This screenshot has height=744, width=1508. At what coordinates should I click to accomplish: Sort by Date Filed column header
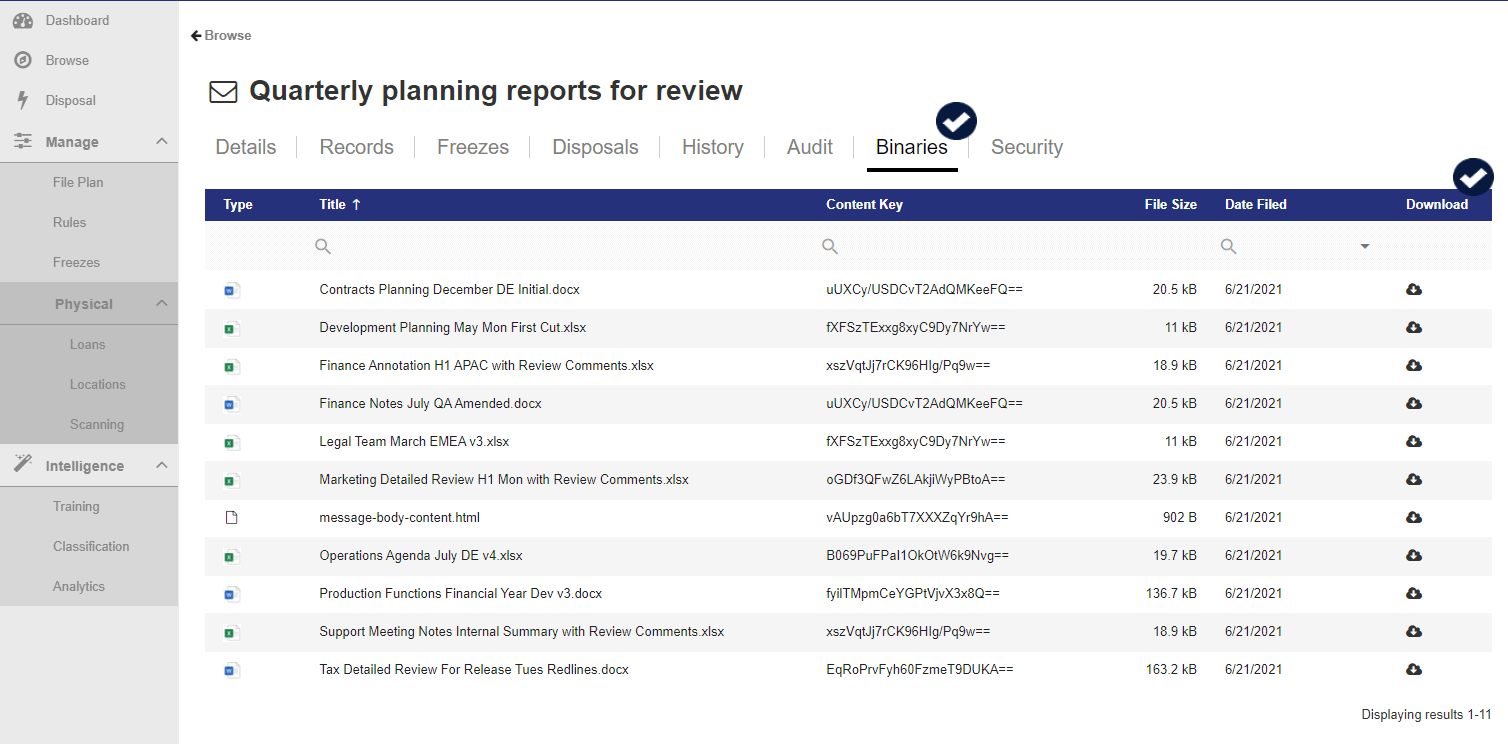1256,204
